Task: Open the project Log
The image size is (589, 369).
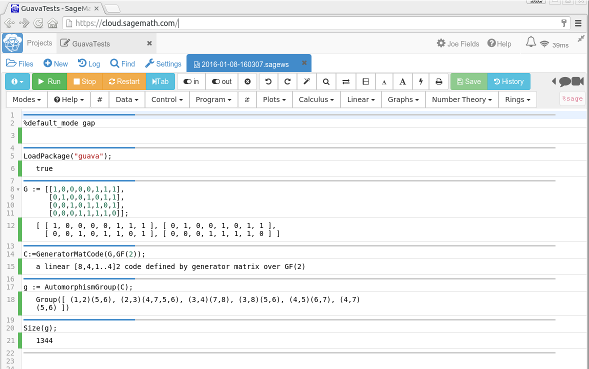Action: (x=89, y=64)
